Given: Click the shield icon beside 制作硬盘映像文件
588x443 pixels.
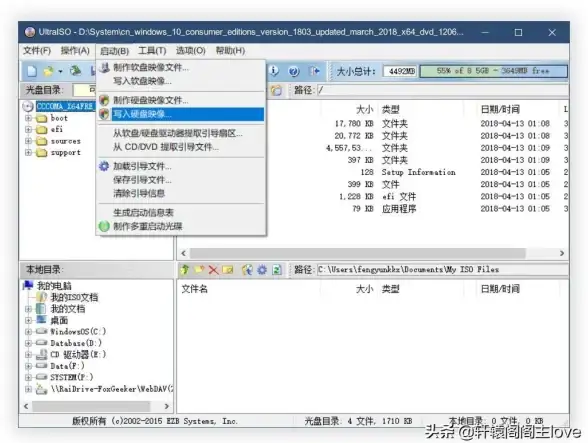Looking at the screenshot, I should point(104,100).
